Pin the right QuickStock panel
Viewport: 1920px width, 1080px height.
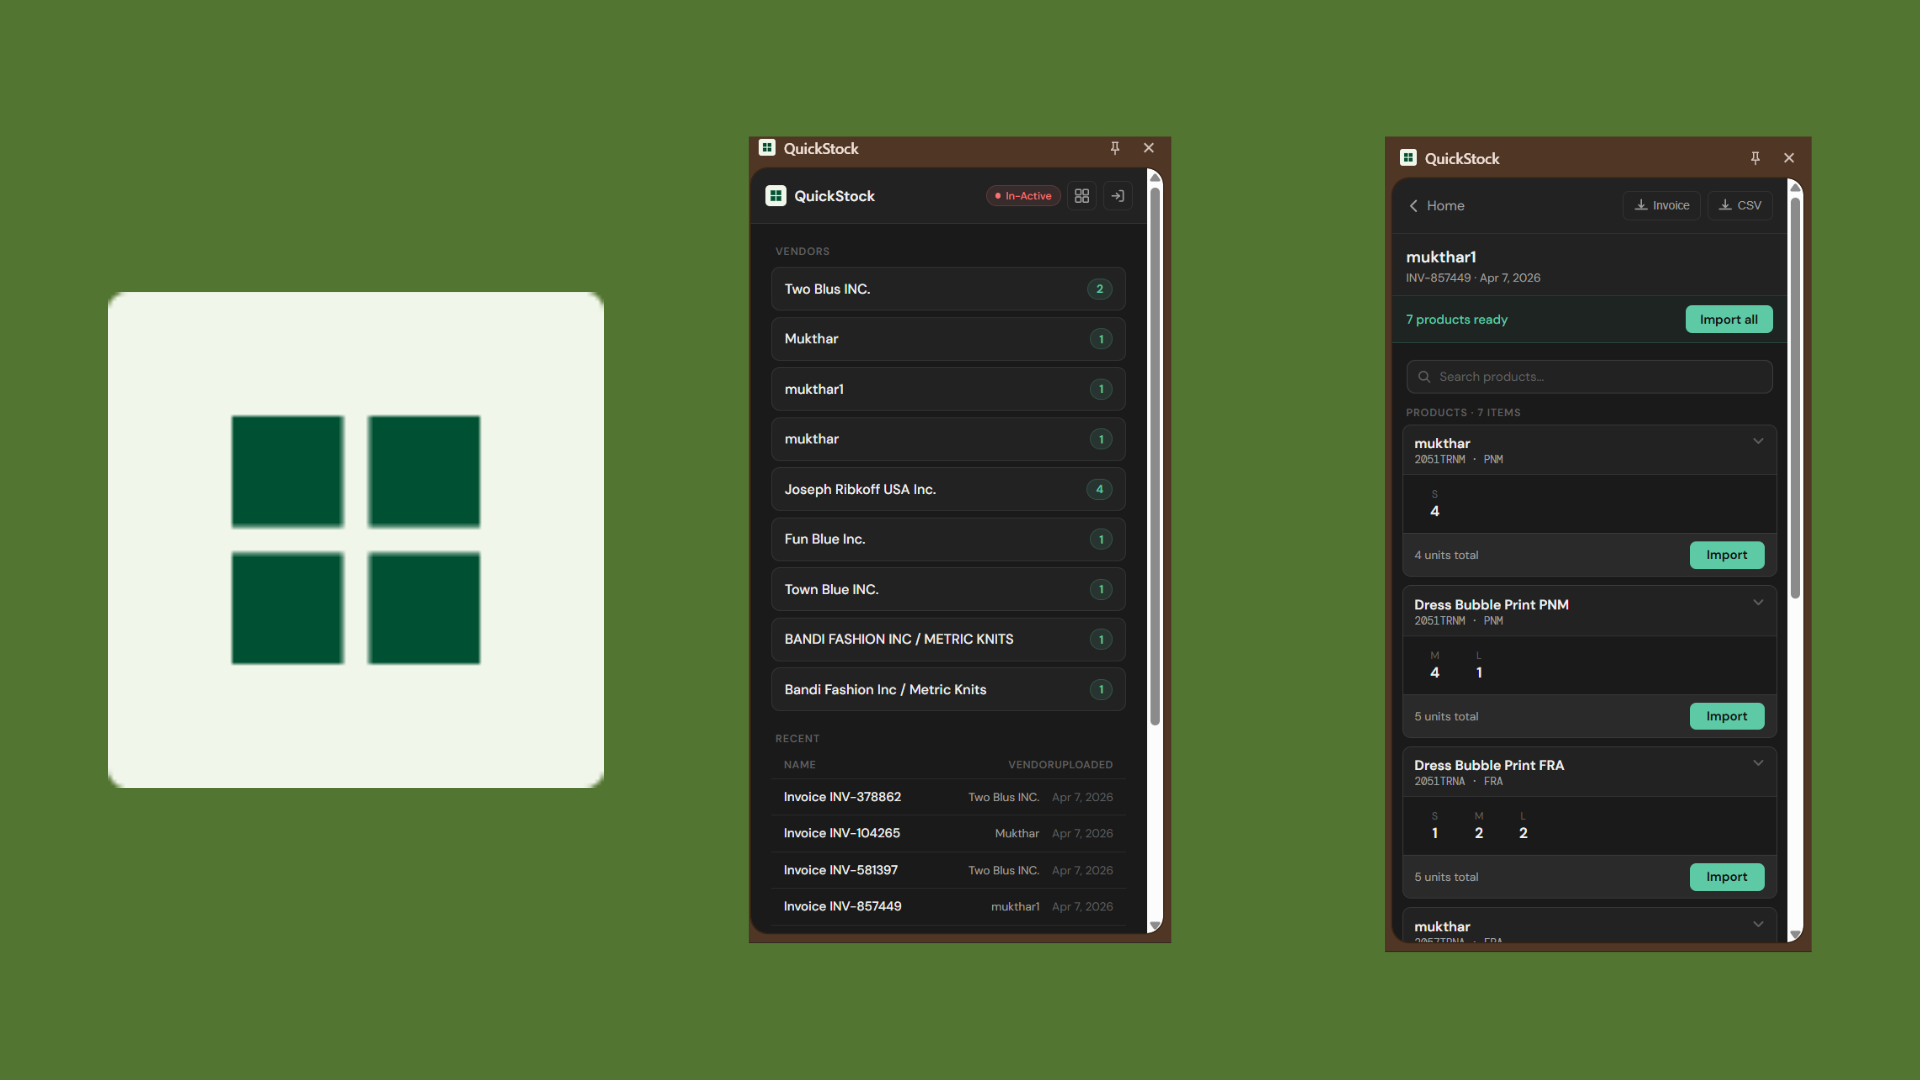(1755, 158)
